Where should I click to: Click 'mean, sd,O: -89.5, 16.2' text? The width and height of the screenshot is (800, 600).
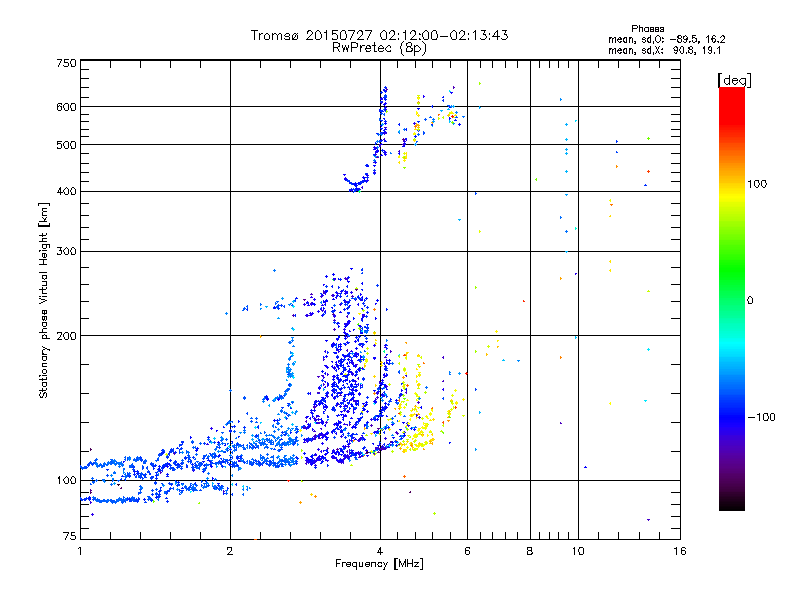pyautogui.click(x=666, y=39)
